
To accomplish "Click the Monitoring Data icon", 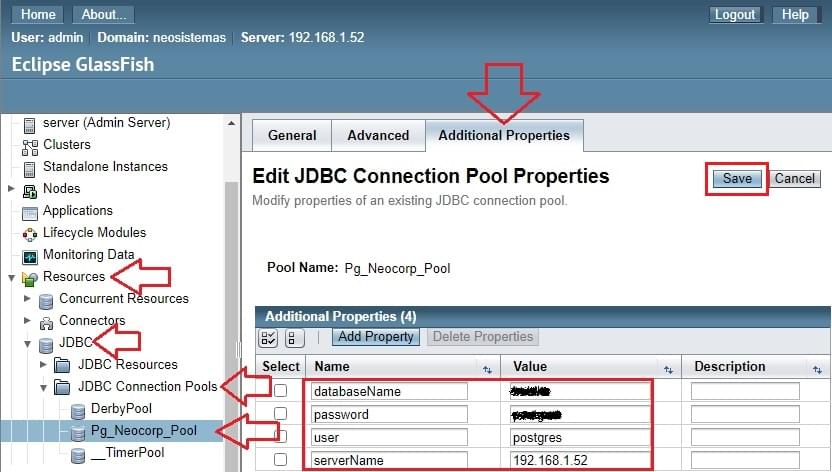I will point(29,255).
